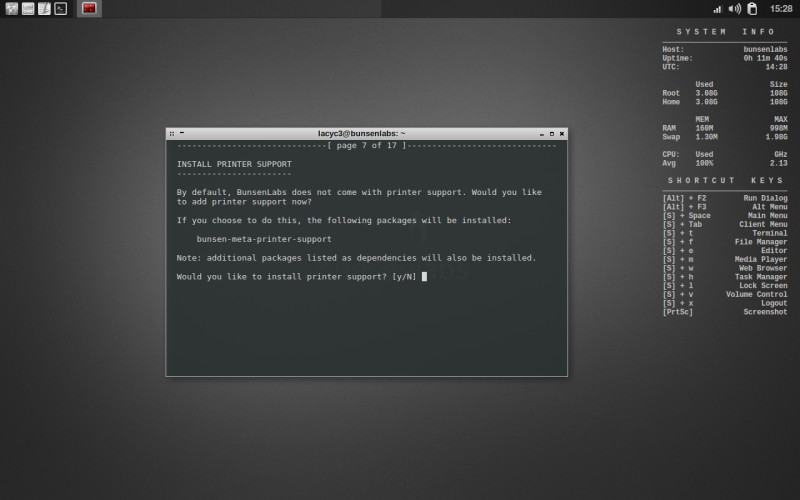
Task: Click the dash button beside the window menu icon
Action: tap(182, 134)
